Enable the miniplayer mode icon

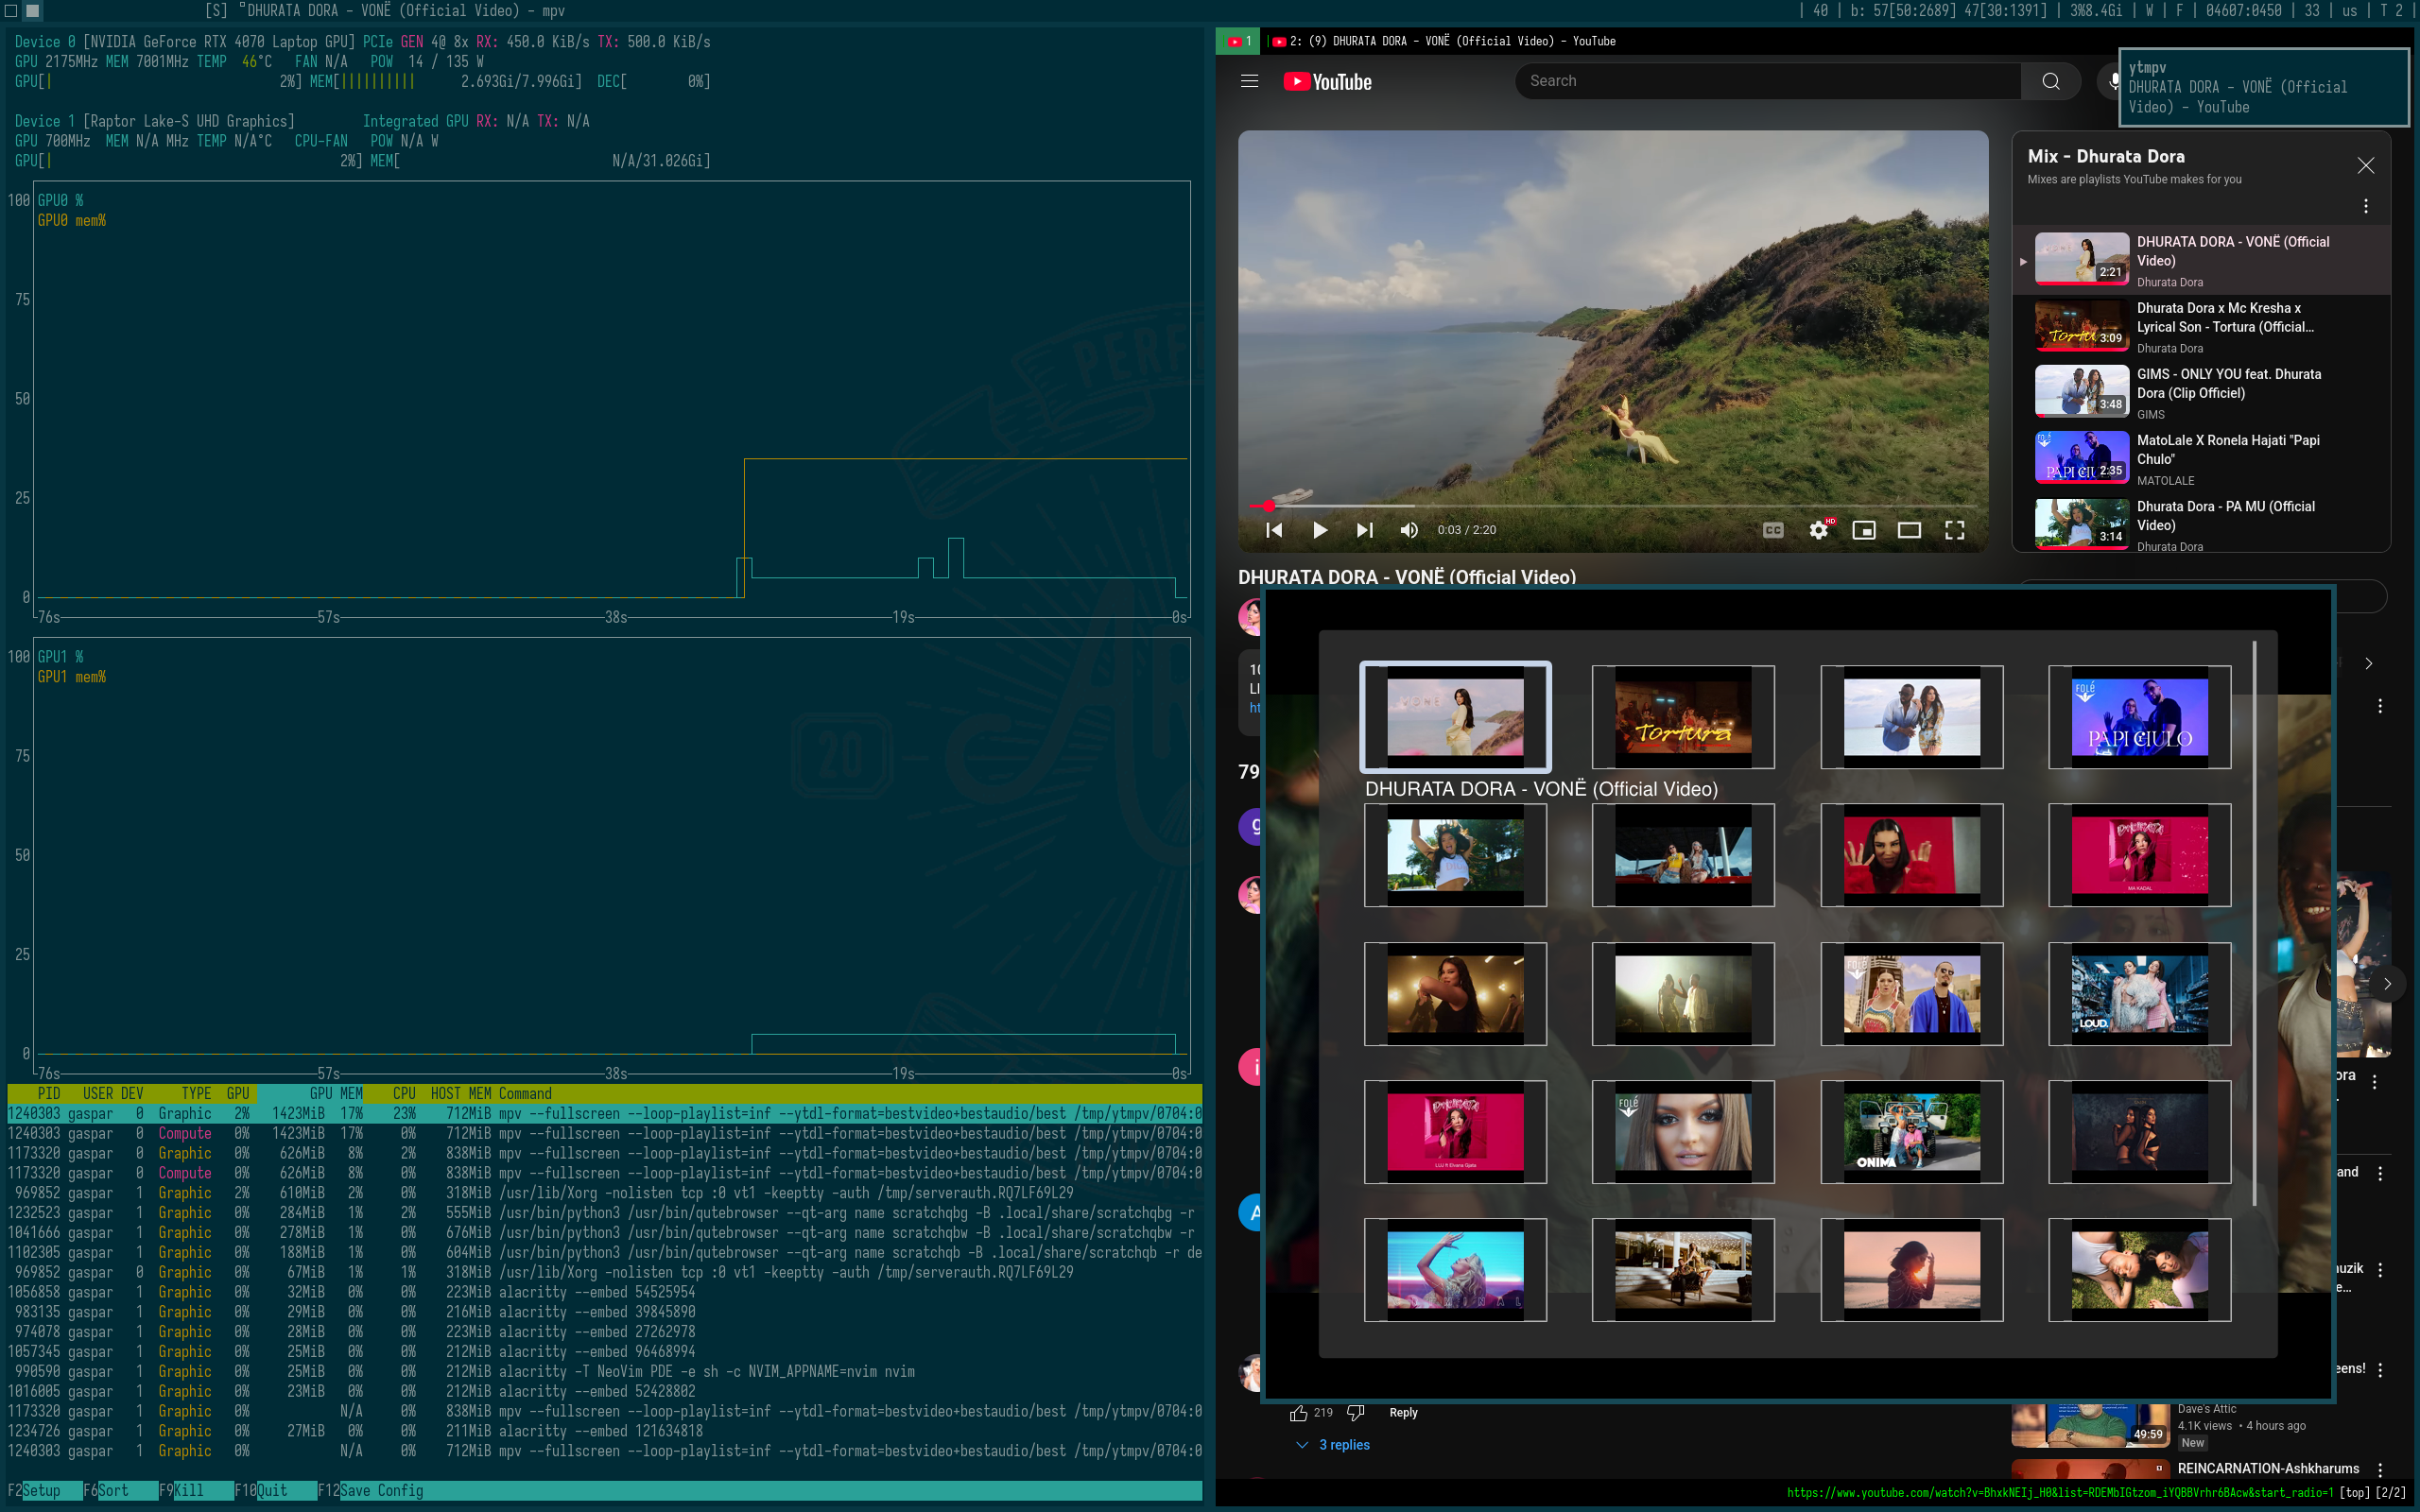point(1863,530)
